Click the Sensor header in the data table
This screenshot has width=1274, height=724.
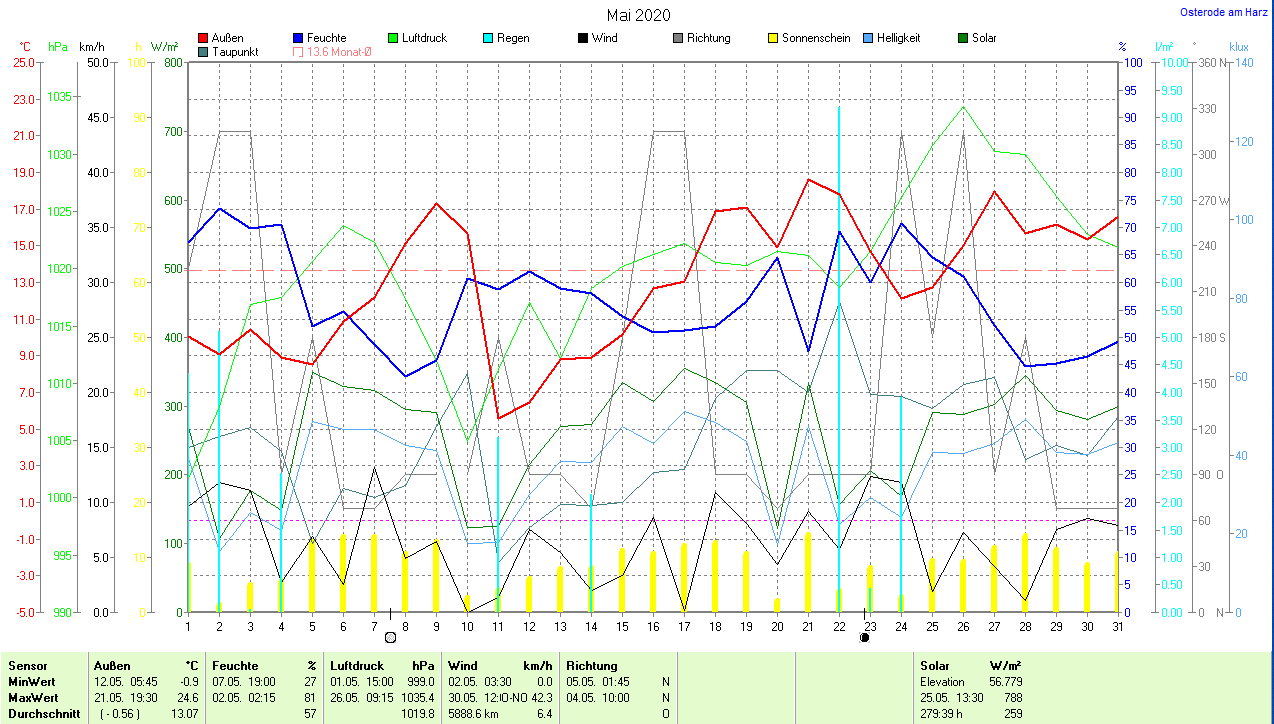pos(27,665)
